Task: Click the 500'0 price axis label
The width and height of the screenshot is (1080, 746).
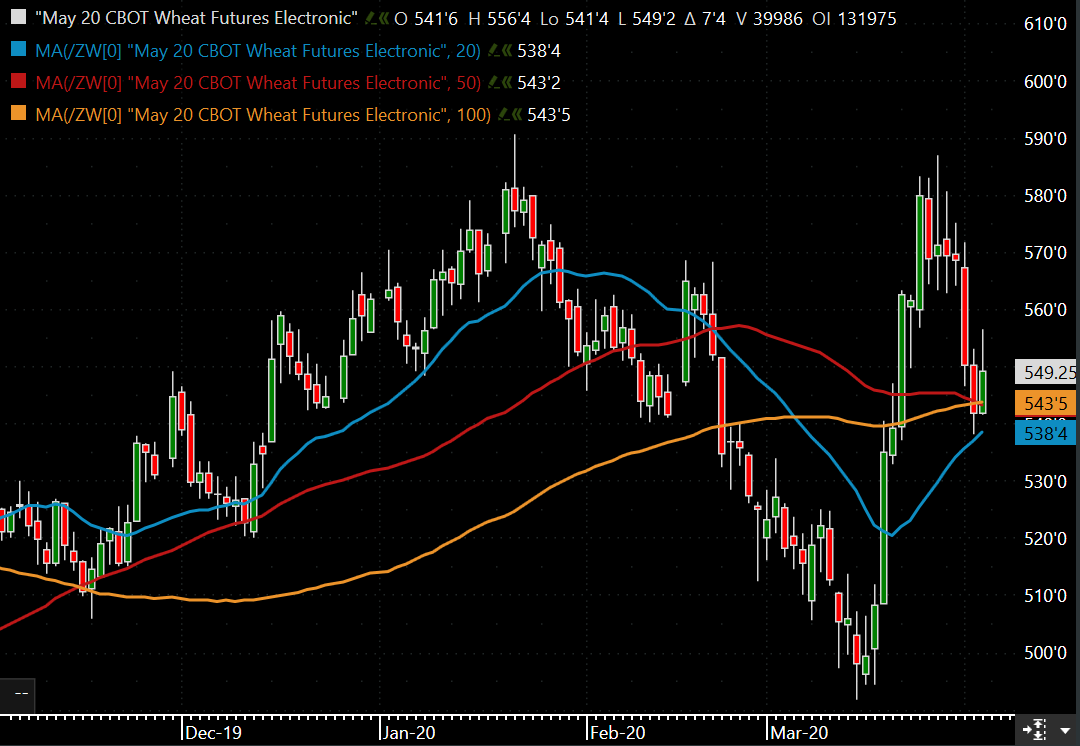Action: tap(1046, 652)
